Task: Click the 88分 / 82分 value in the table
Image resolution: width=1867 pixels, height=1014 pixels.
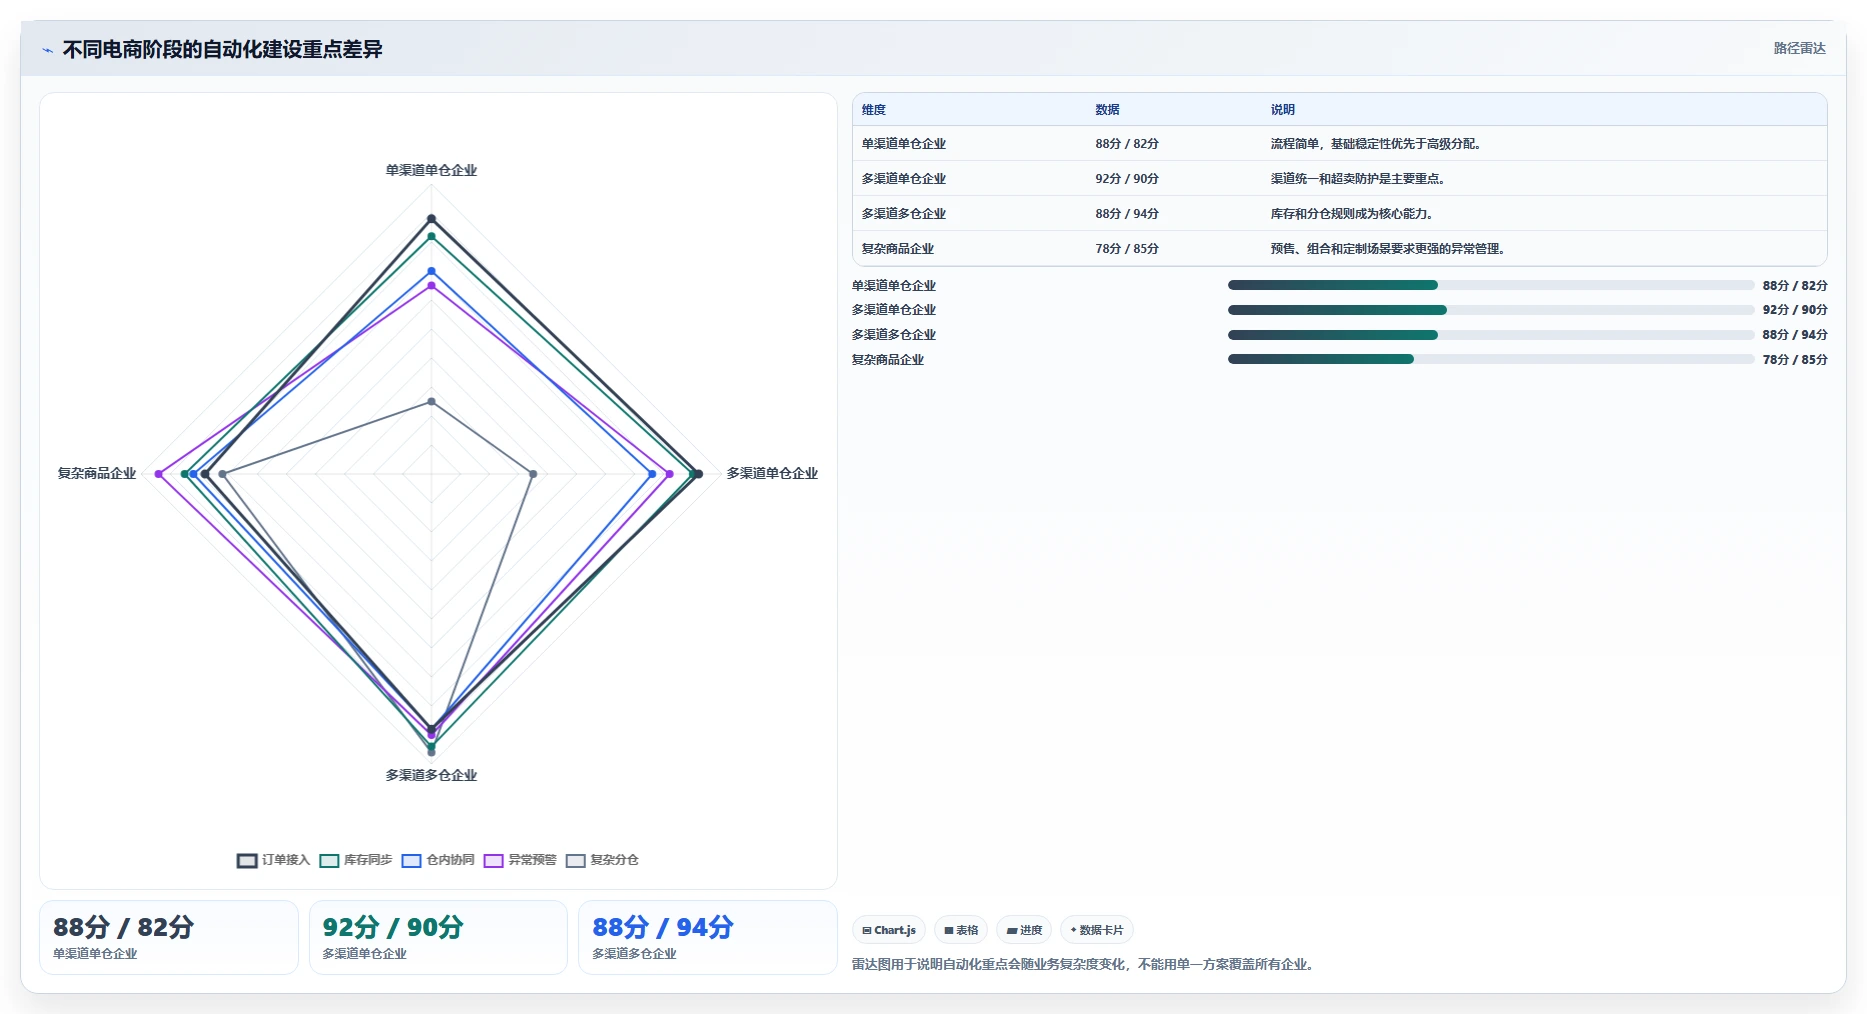Action: pyautogui.click(x=1127, y=144)
